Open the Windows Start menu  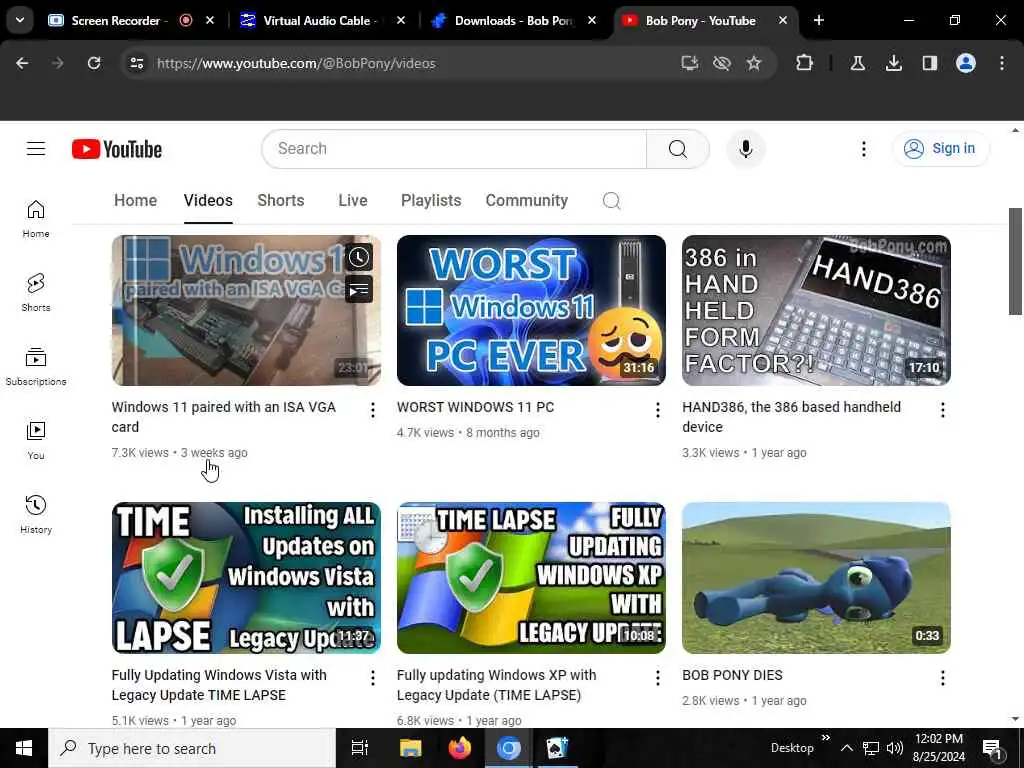coord(24,748)
